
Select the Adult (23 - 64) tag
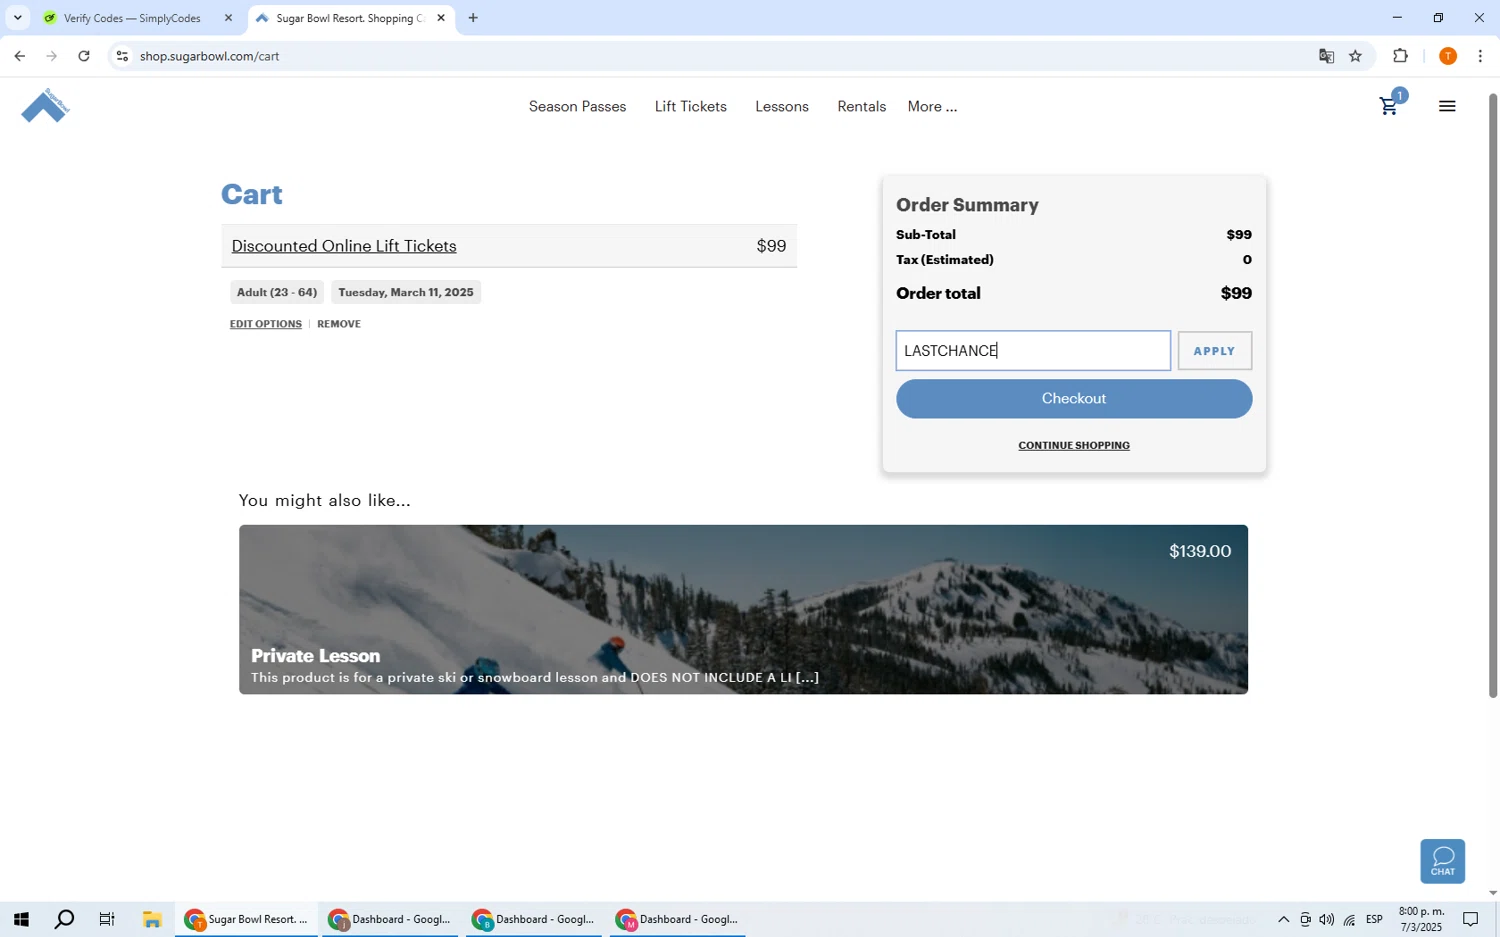tap(277, 292)
